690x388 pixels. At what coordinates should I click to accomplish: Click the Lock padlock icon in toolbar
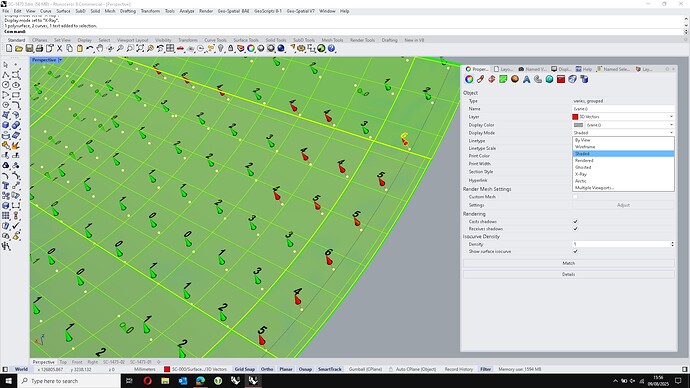pos(231,48)
